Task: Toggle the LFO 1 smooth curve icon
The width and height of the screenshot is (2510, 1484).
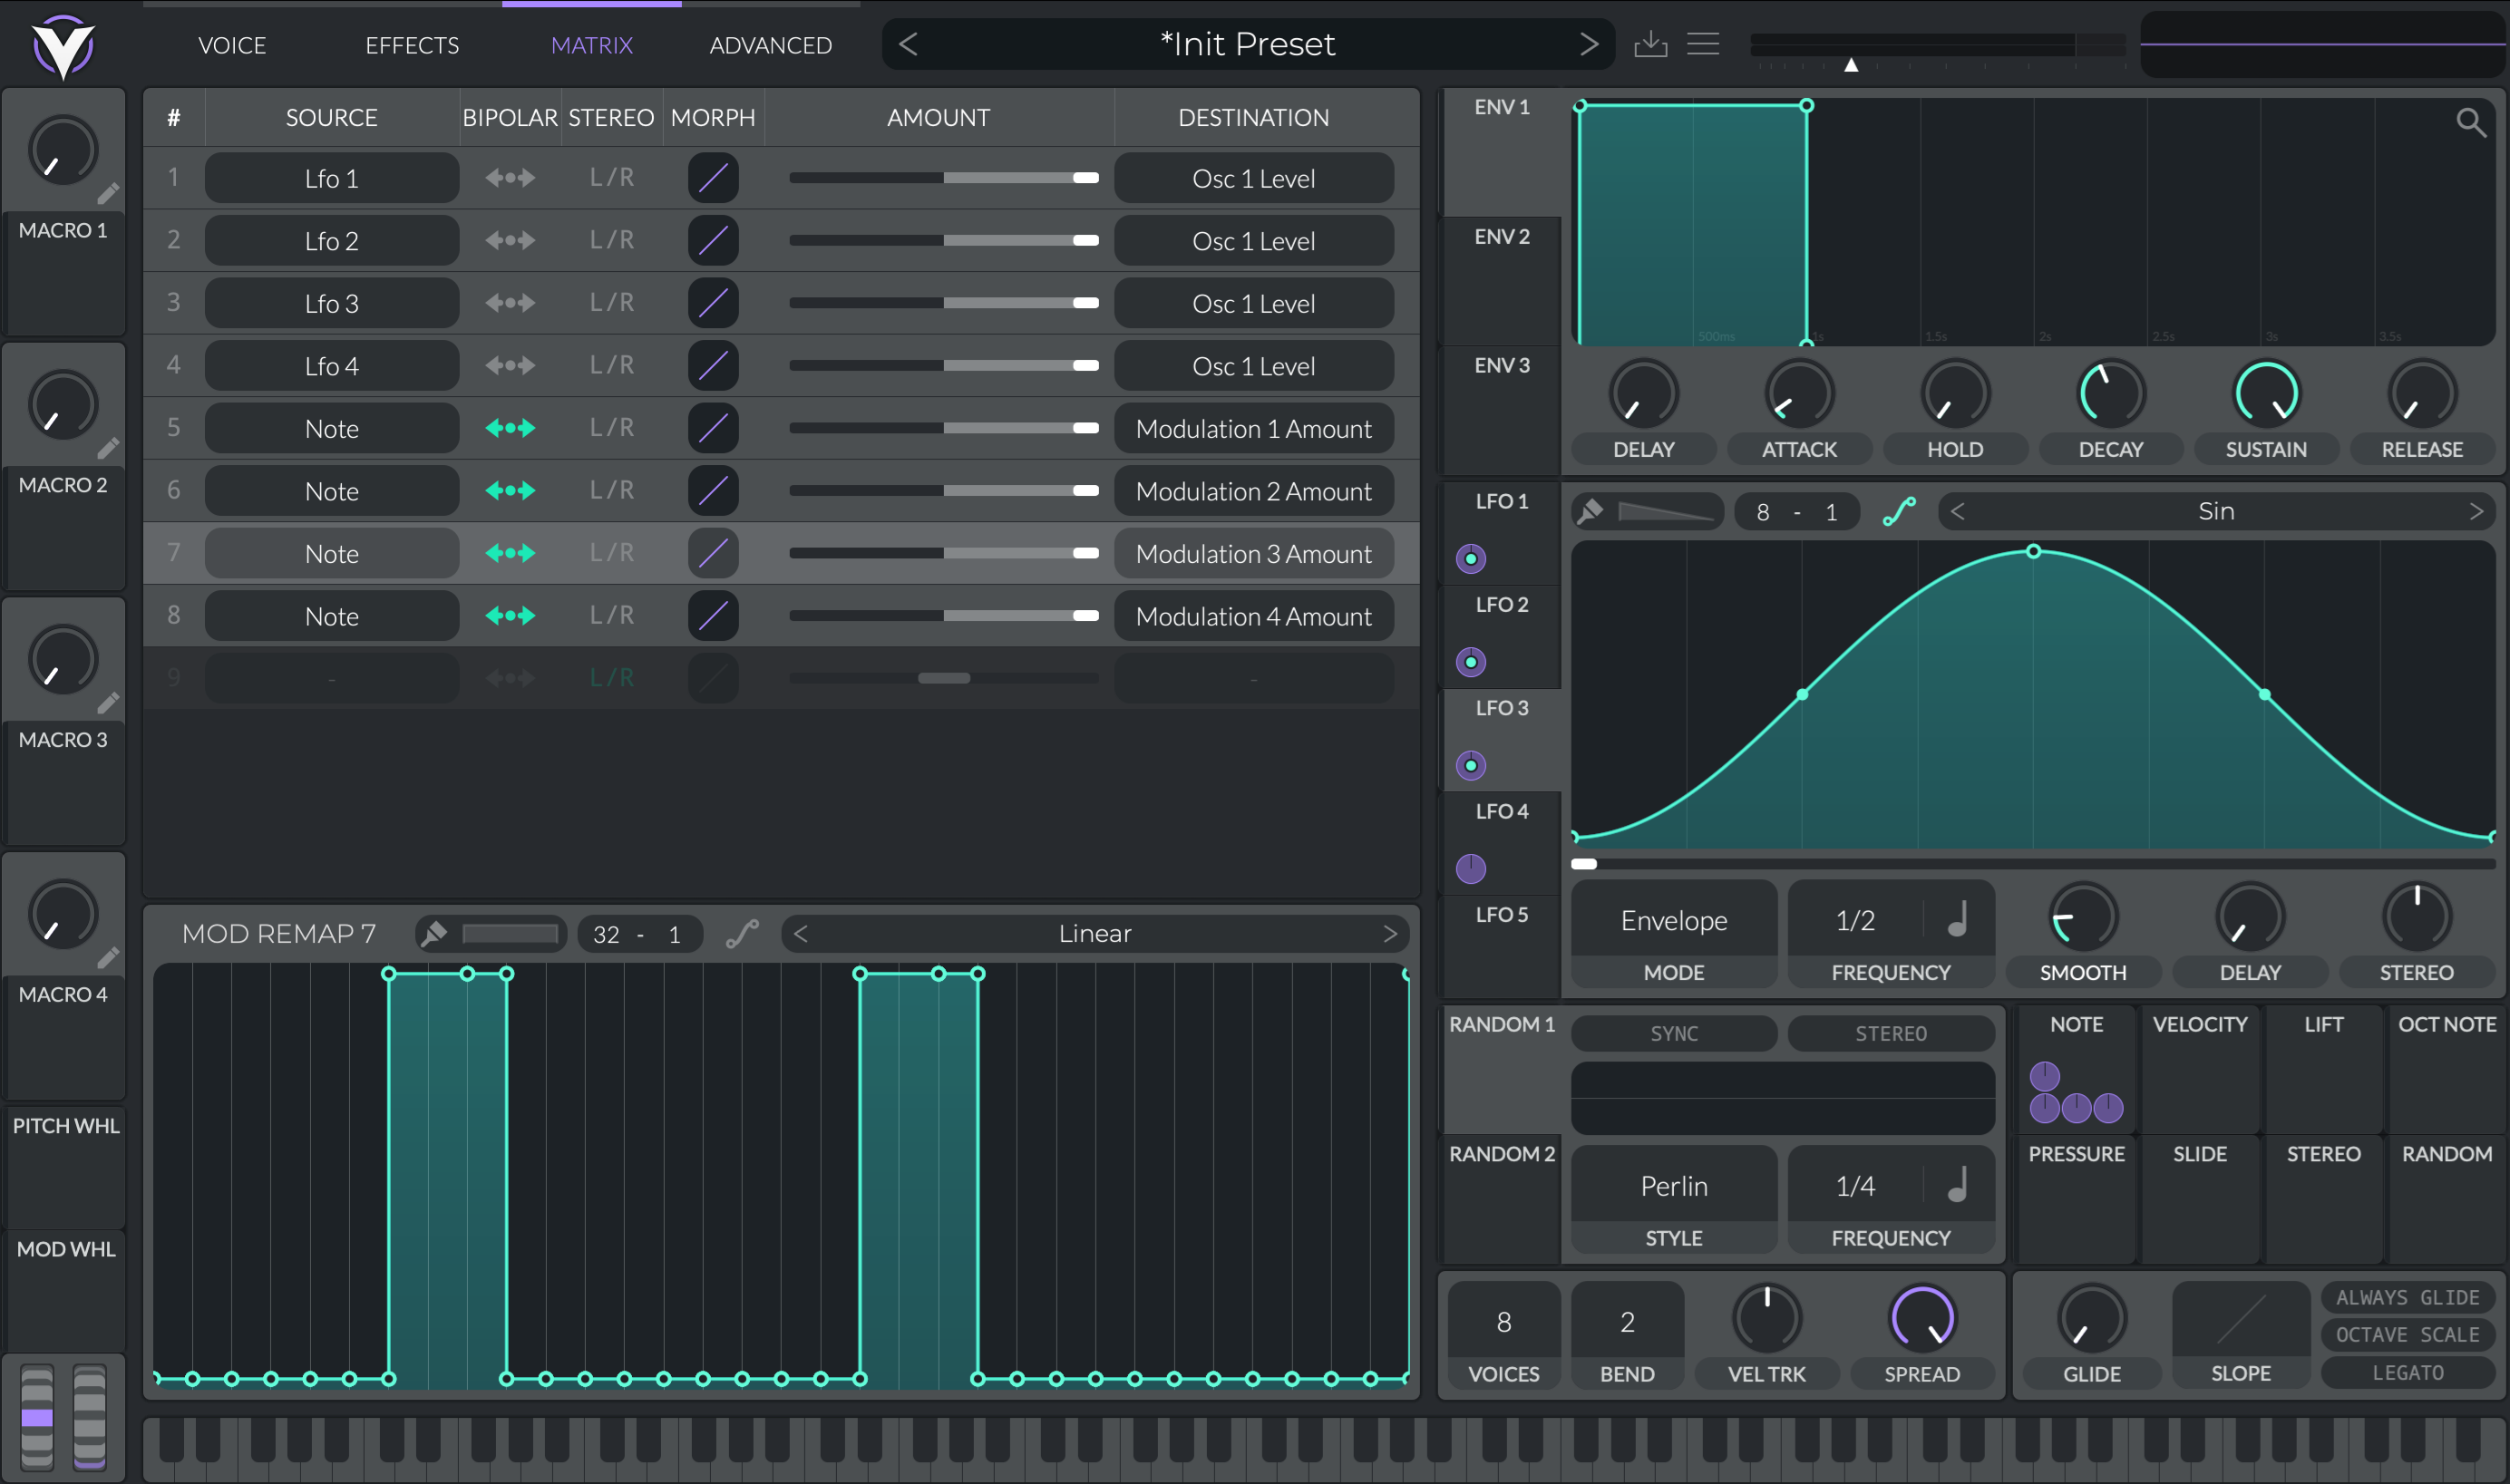Action: 1899,512
